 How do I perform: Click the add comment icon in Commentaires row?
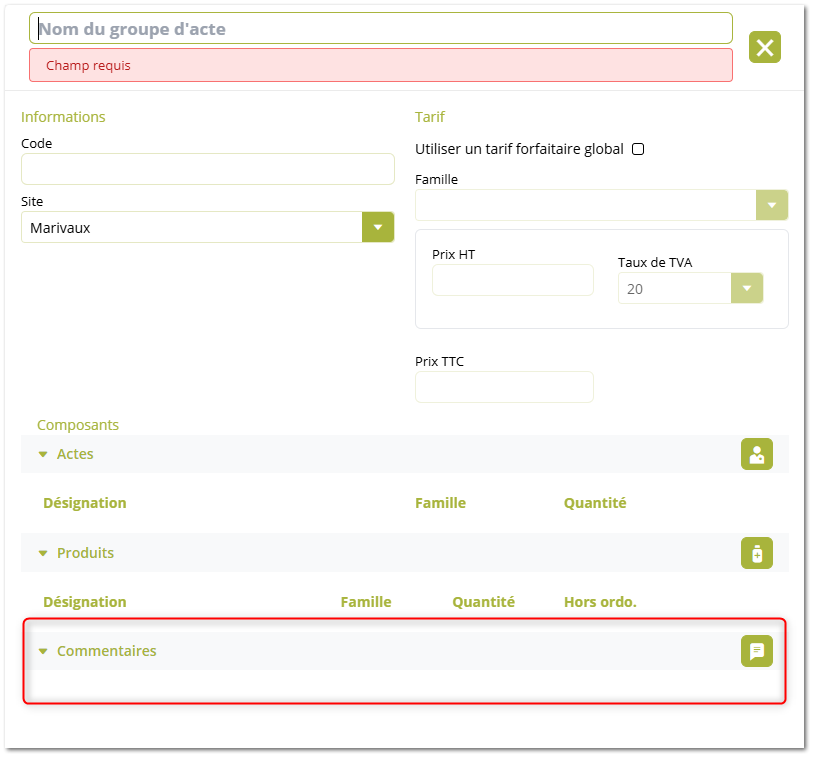(x=756, y=651)
